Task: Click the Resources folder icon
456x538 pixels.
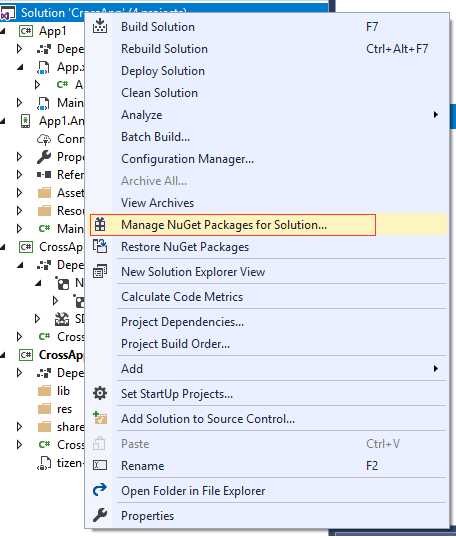Action: pyautogui.click(x=44, y=211)
